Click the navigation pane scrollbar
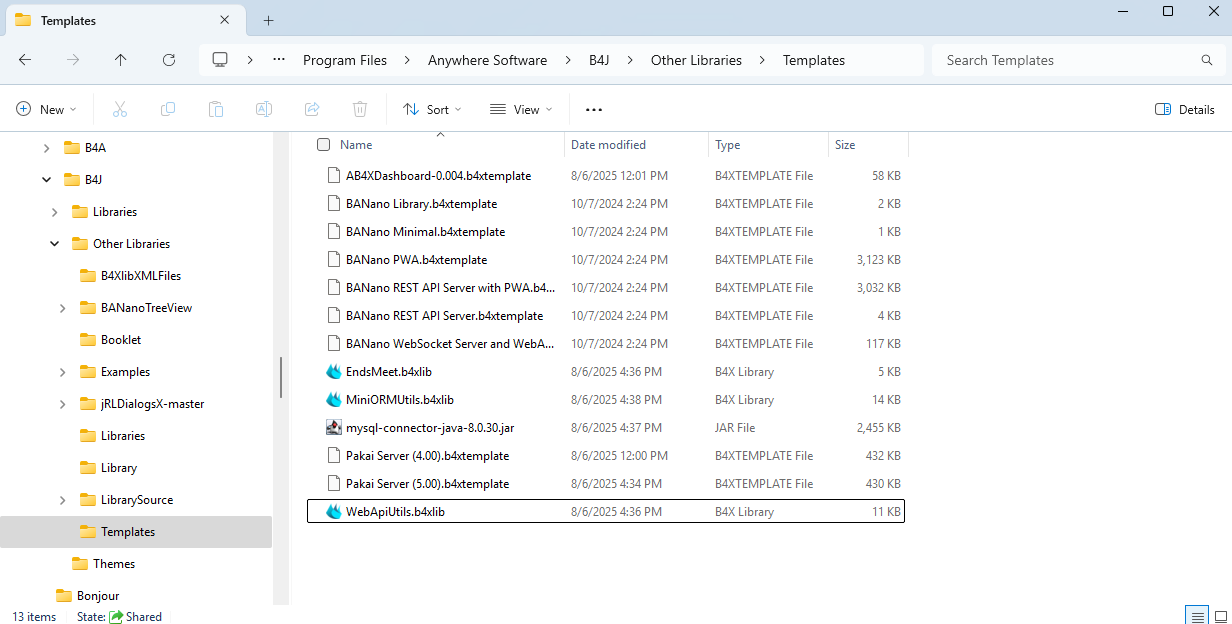 [x=281, y=377]
